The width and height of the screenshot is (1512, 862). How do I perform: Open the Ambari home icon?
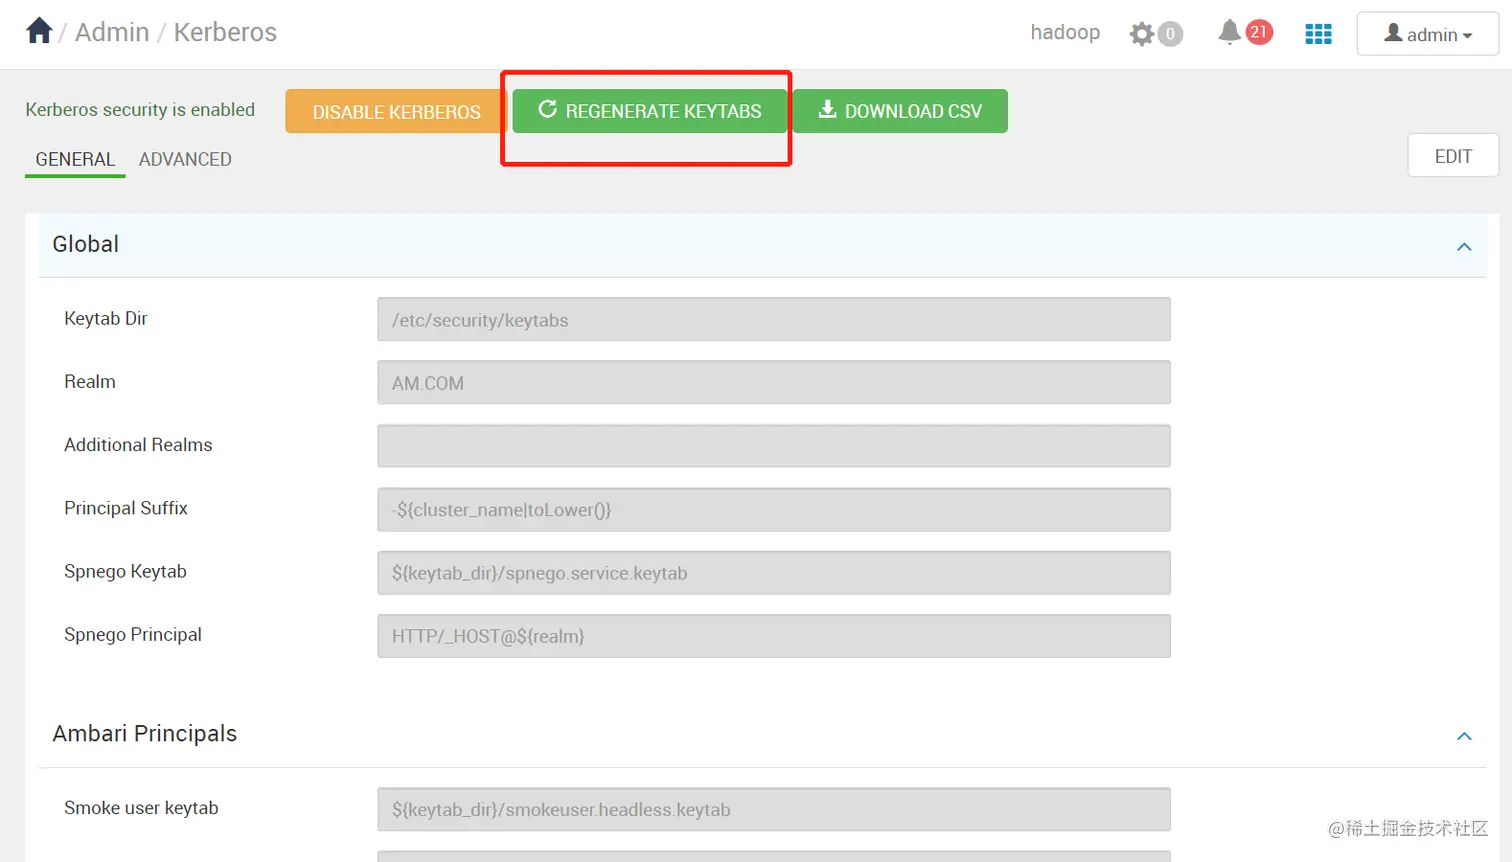click(39, 30)
